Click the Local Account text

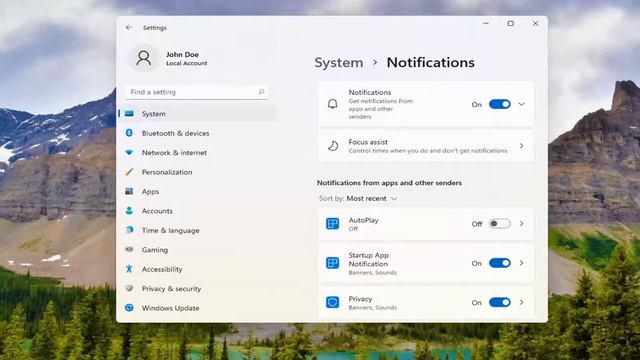pos(187,63)
